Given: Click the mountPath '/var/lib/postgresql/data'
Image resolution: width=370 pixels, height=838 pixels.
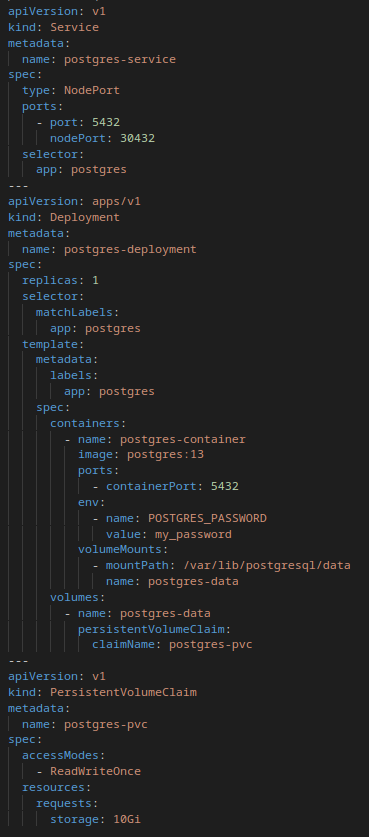Looking at the screenshot, I should [x=267, y=565].
